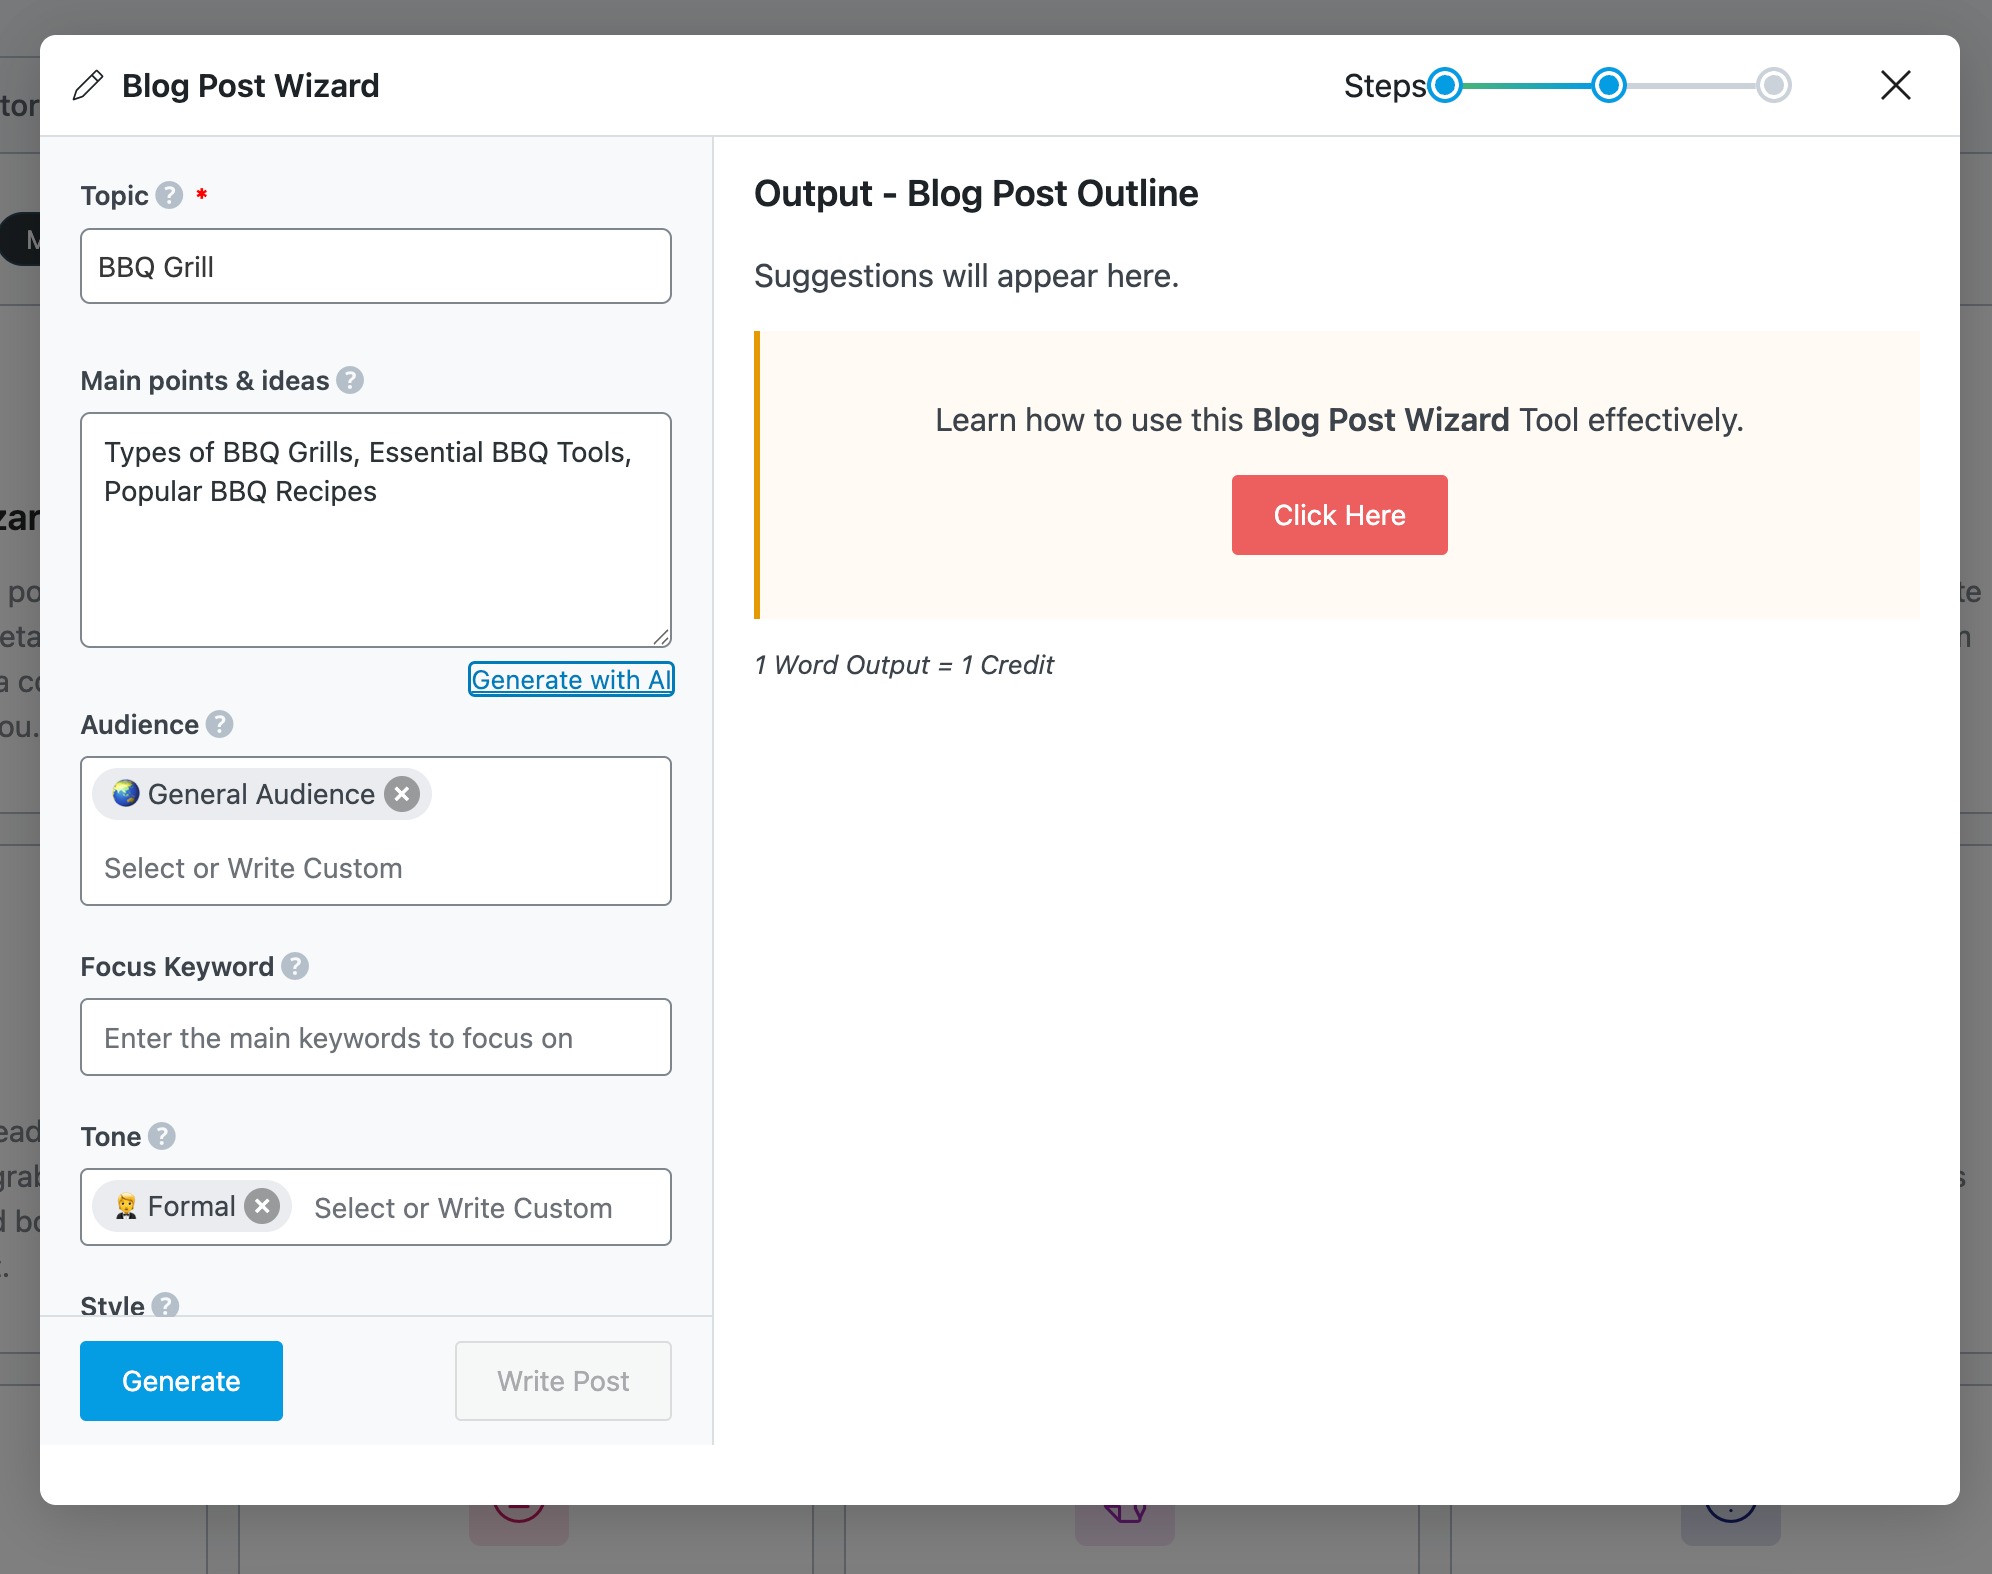Jump to the third step circle

tap(1773, 85)
